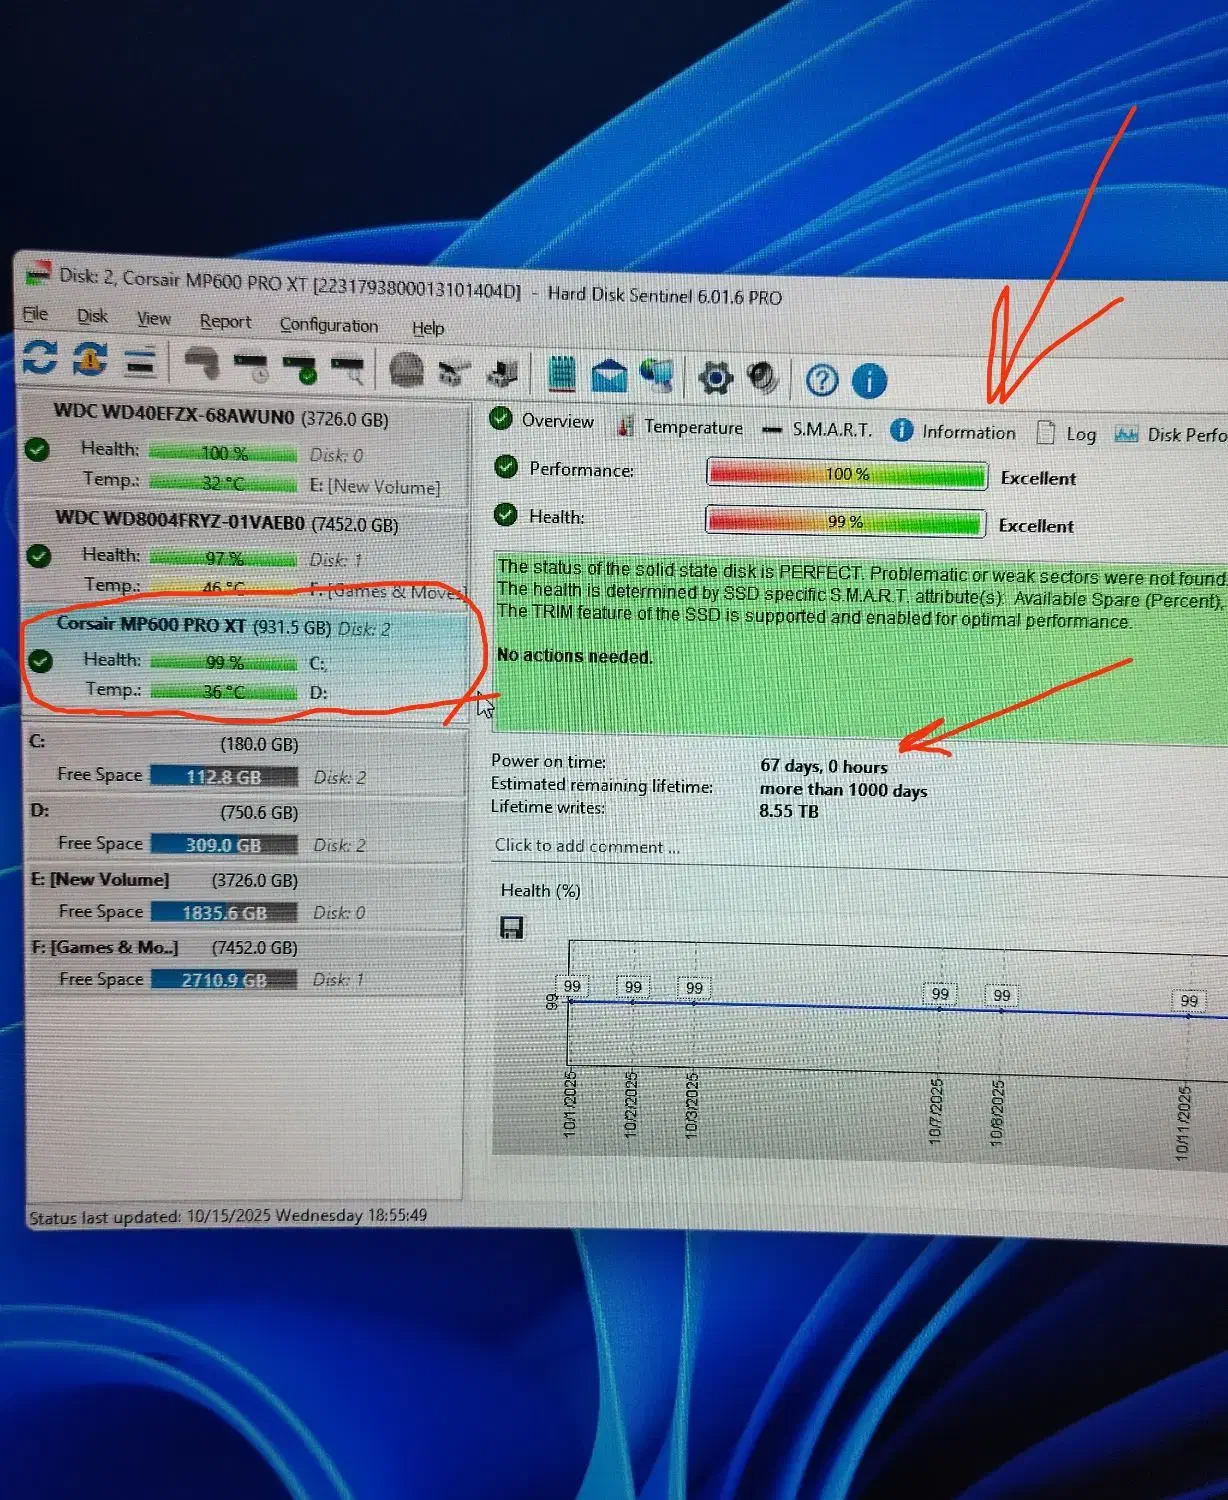Select the F: Games & Mo.. volume
1228x1500 pixels.
click(105, 947)
